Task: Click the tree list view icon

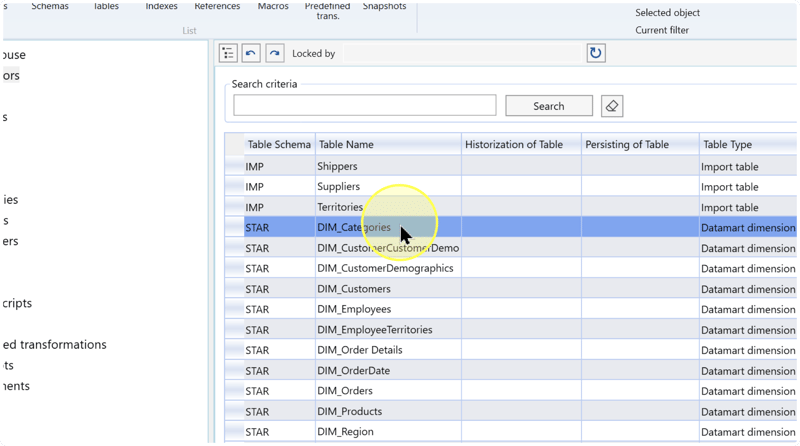Action: coord(228,53)
